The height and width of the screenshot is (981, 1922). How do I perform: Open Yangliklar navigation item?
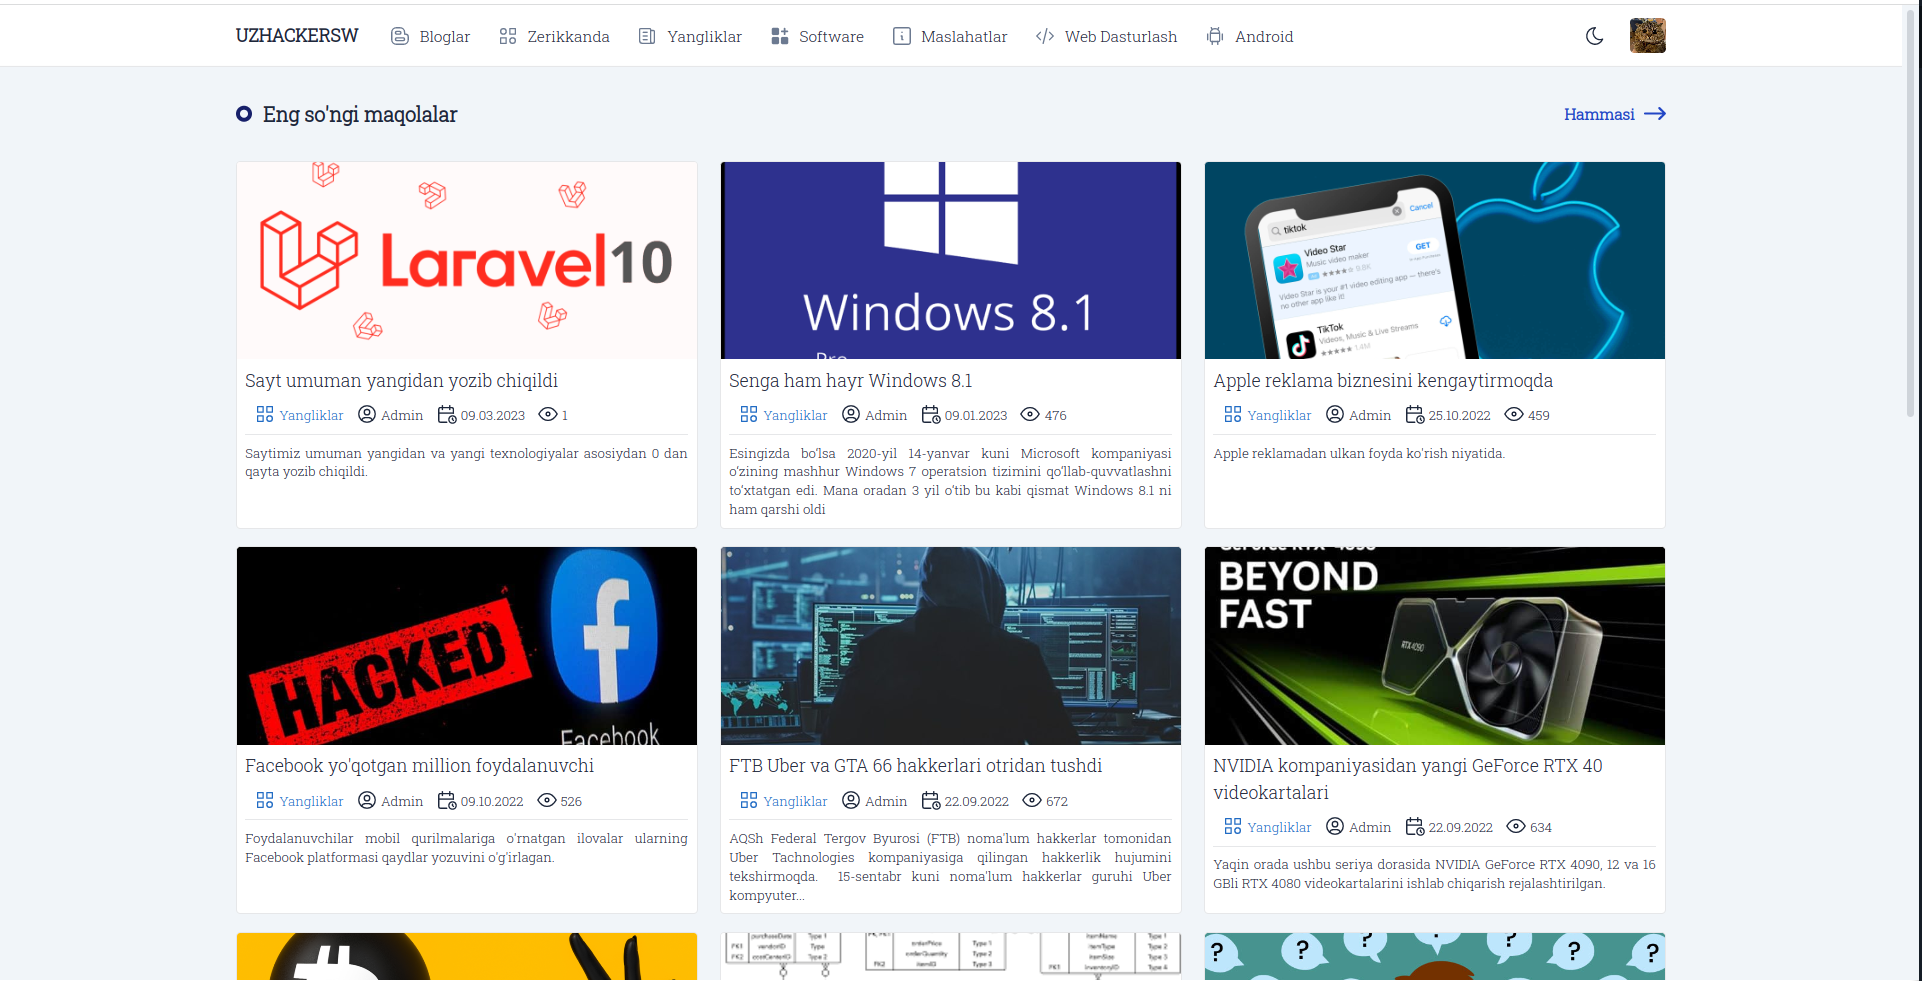click(690, 36)
